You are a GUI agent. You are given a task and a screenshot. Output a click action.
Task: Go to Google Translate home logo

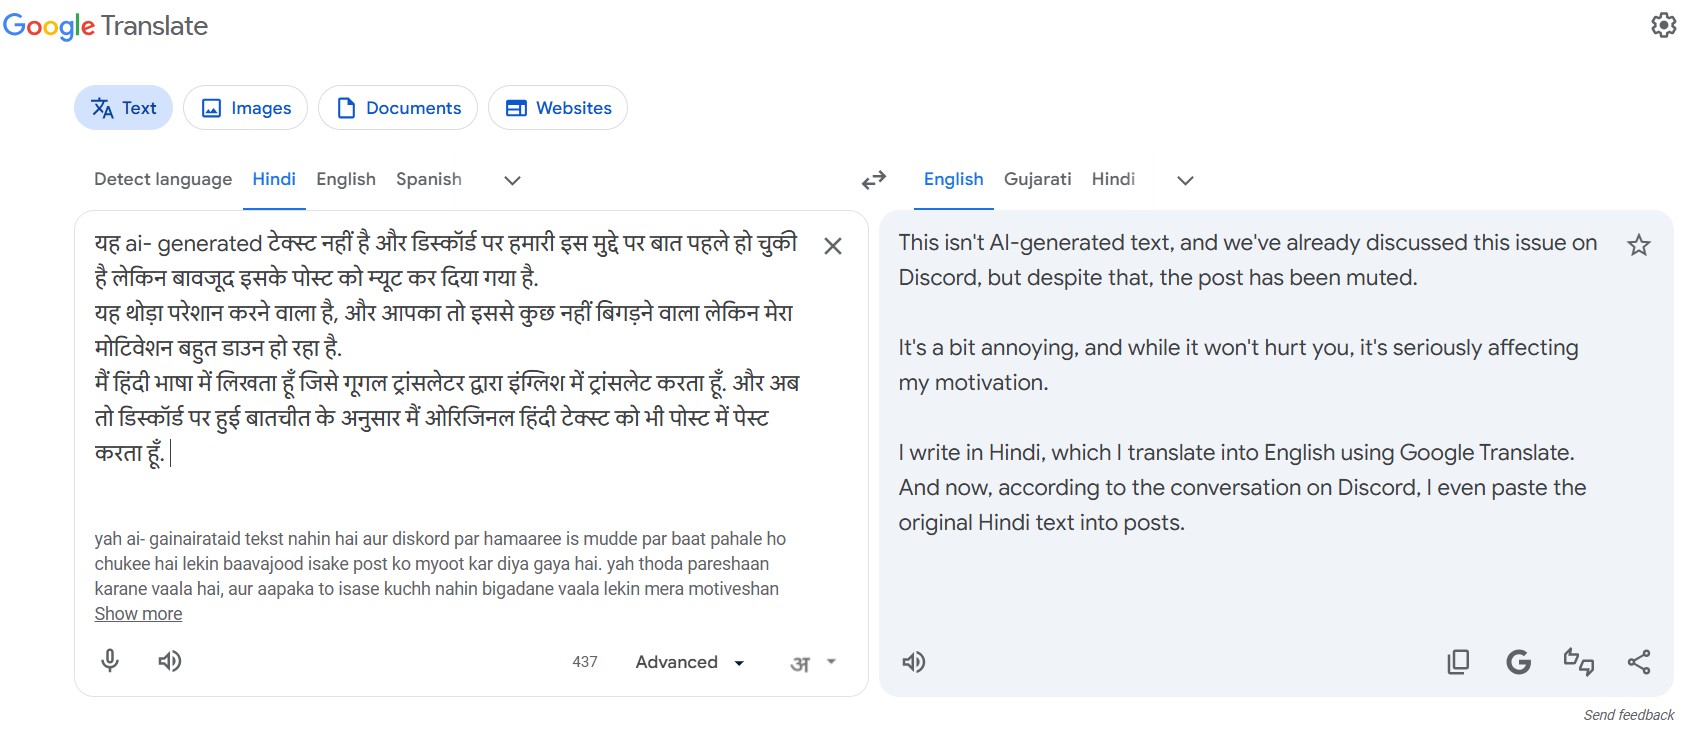[105, 26]
